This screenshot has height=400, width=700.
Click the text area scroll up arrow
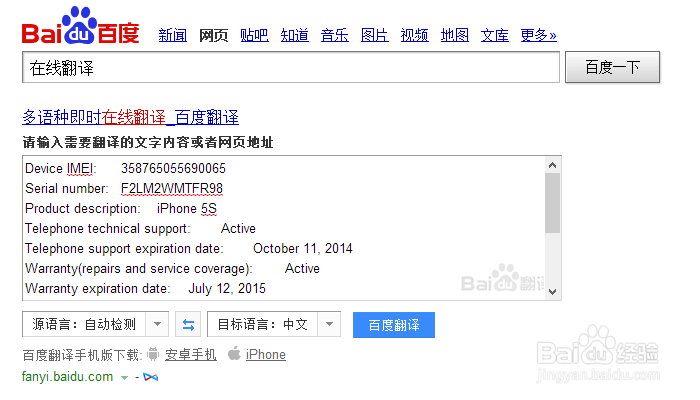point(552,165)
